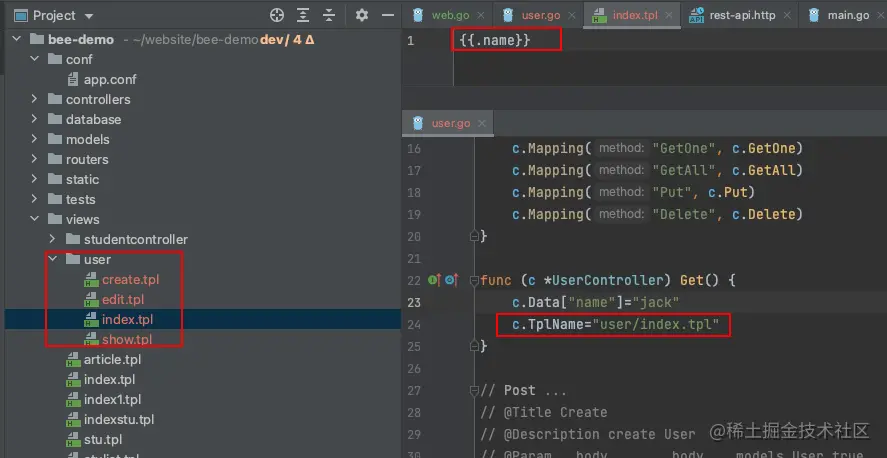The image size is (887, 458).
Task: Select index.tpl directly under views folder
Action: click(x=109, y=379)
